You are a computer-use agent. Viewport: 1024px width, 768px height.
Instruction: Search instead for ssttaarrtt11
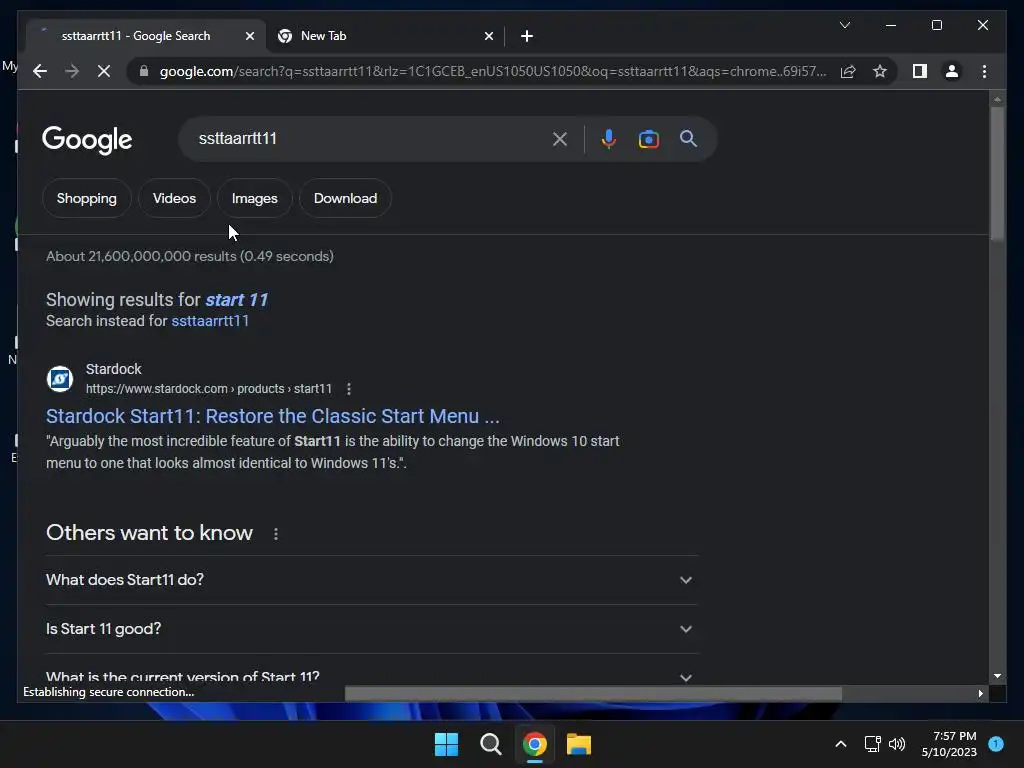click(x=210, y=321)
